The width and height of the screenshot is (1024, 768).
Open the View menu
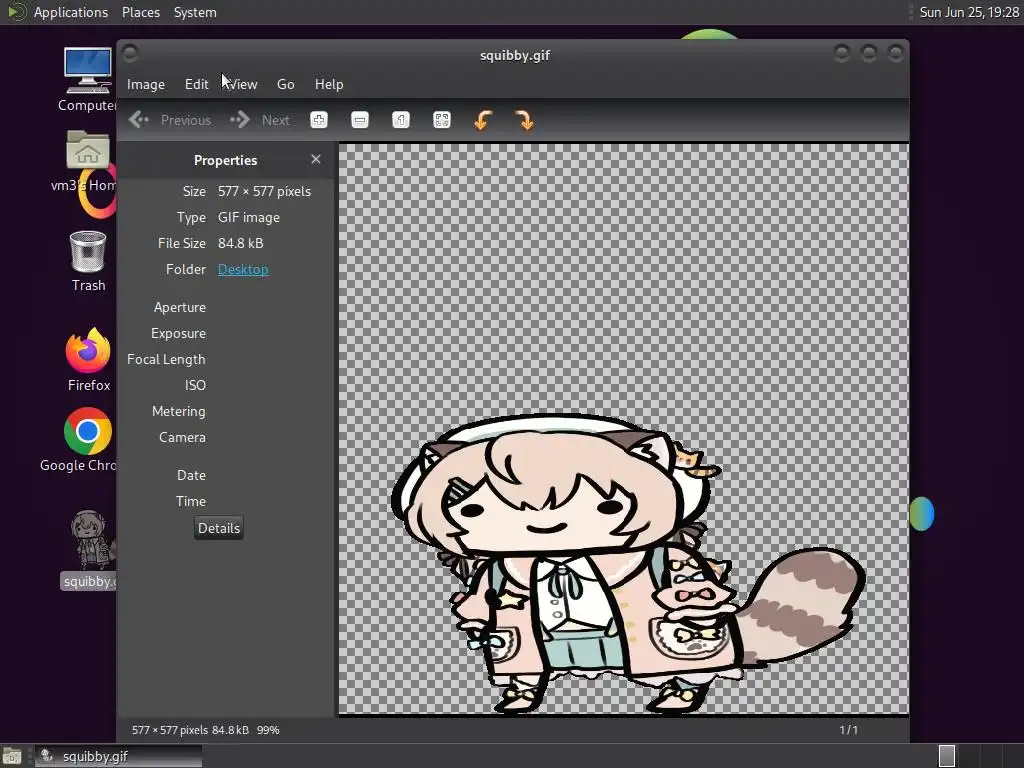[243, 84]
